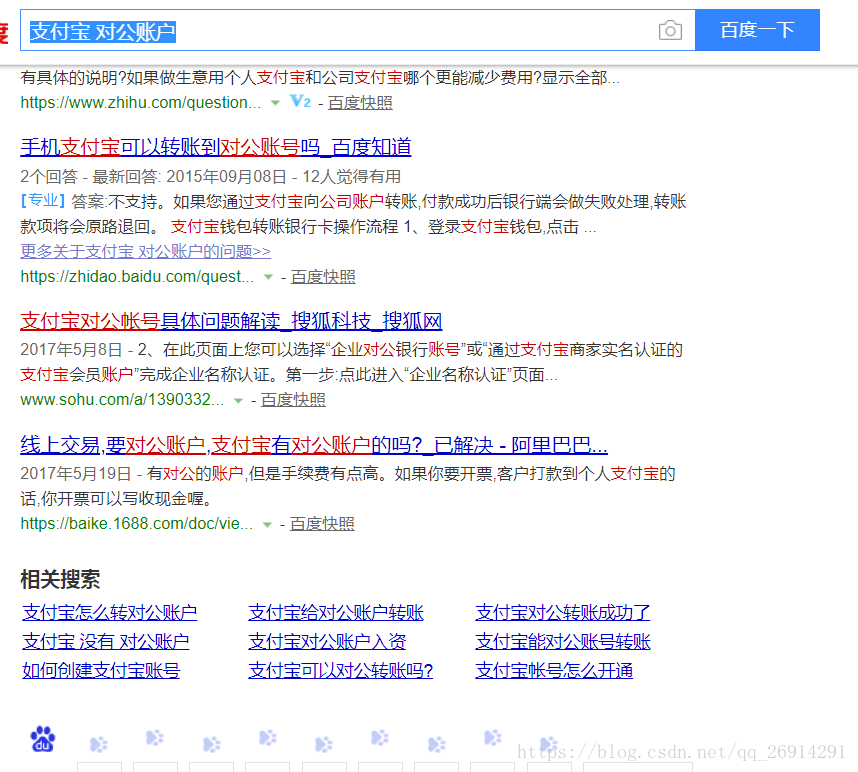Open result 手机支付宝可以转账到对公账号吗_百度知道
Viewport: 858px width, 772px height.
pyautogui.click(x=216, y=147)
